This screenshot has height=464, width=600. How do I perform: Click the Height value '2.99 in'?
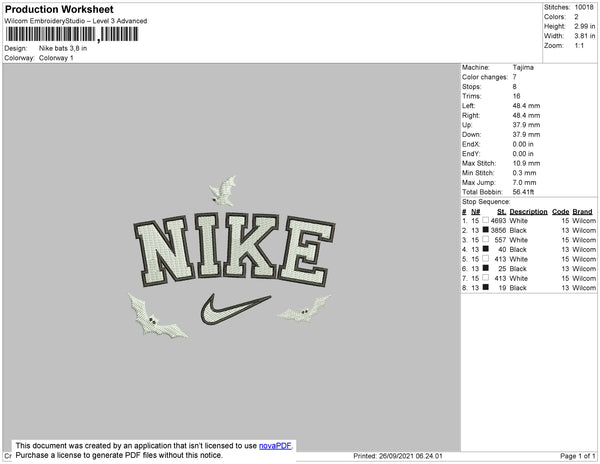click(584, 26)
